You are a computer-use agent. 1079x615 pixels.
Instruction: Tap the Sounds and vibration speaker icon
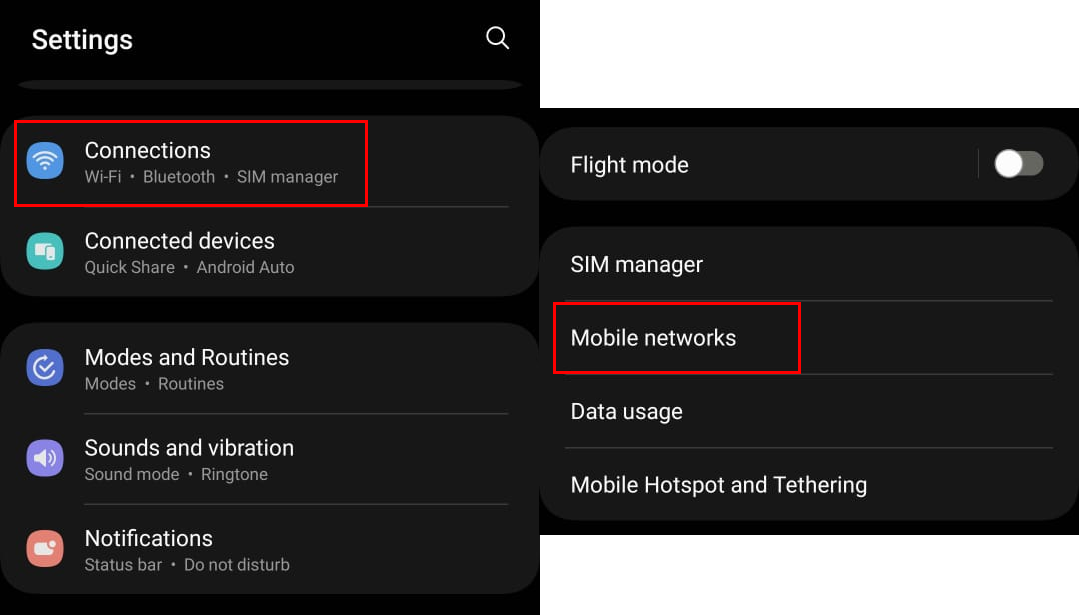tap(45, 458)
